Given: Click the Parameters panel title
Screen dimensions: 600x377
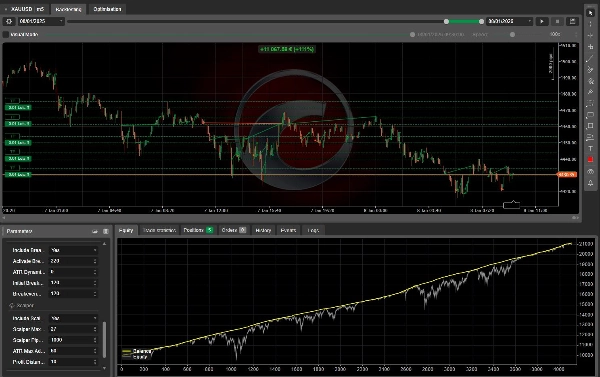Looking at the screenshot, I should coord(19,231).
